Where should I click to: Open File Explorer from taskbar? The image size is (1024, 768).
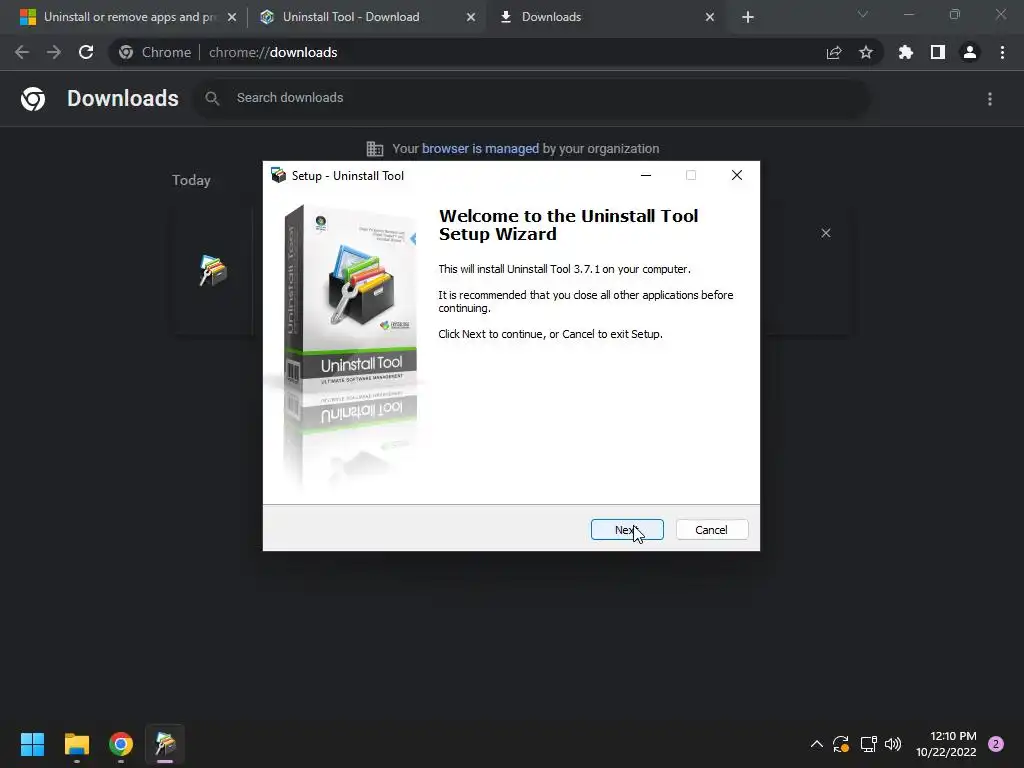[77, 744]
